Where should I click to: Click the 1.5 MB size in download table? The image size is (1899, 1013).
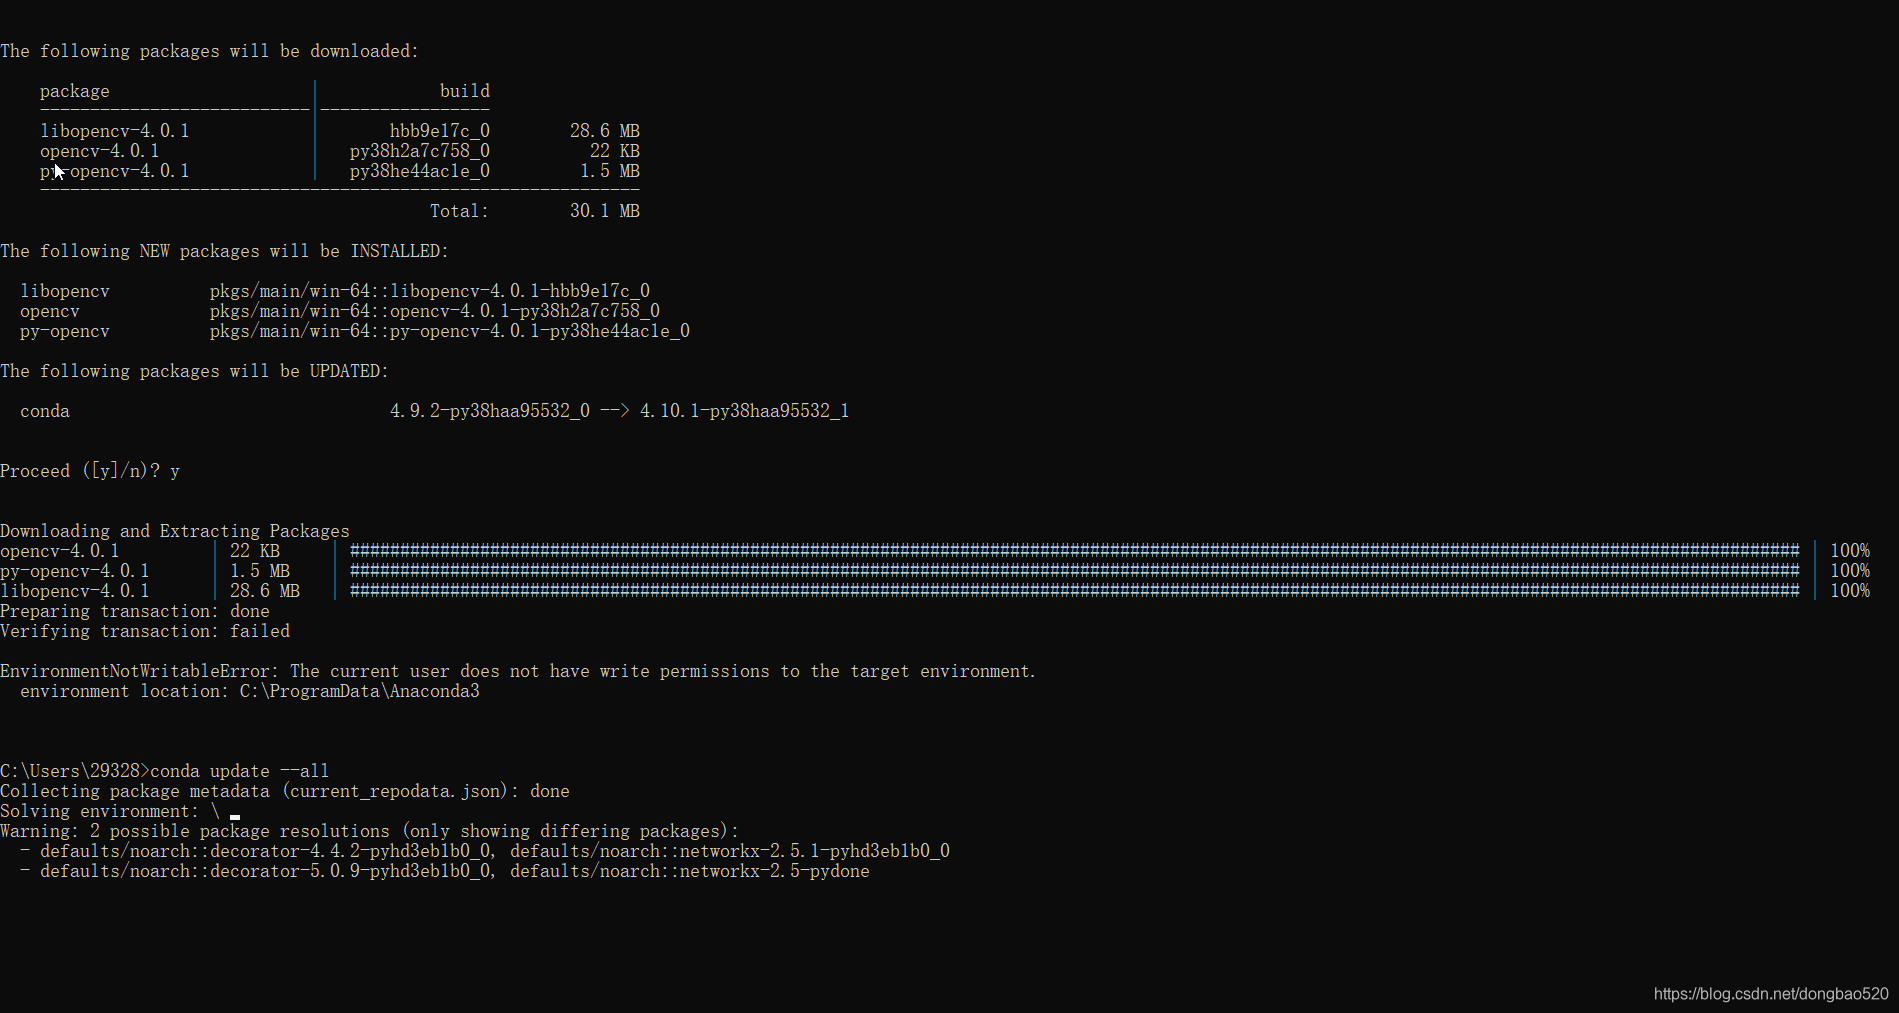610,171
